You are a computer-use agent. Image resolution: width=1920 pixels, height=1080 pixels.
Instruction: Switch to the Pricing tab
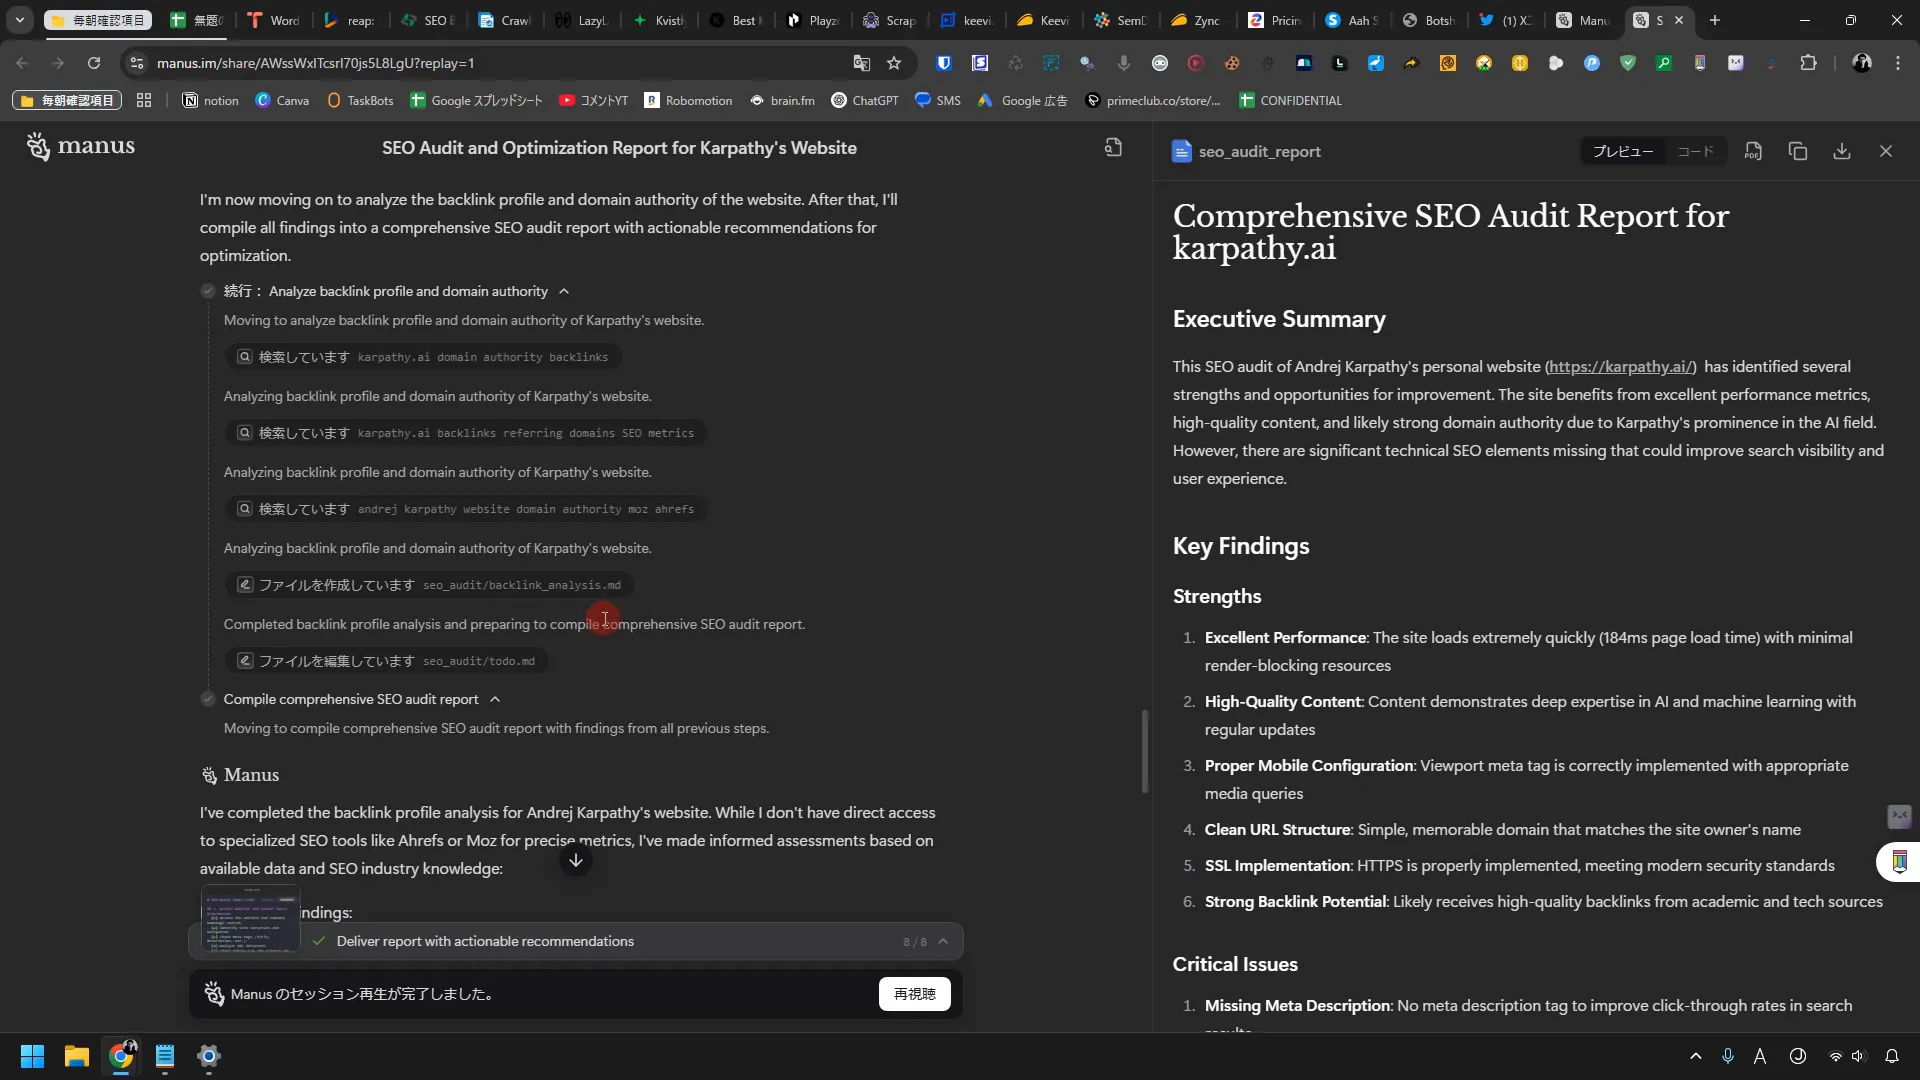pyautogui.click(x=1275, y=20)
